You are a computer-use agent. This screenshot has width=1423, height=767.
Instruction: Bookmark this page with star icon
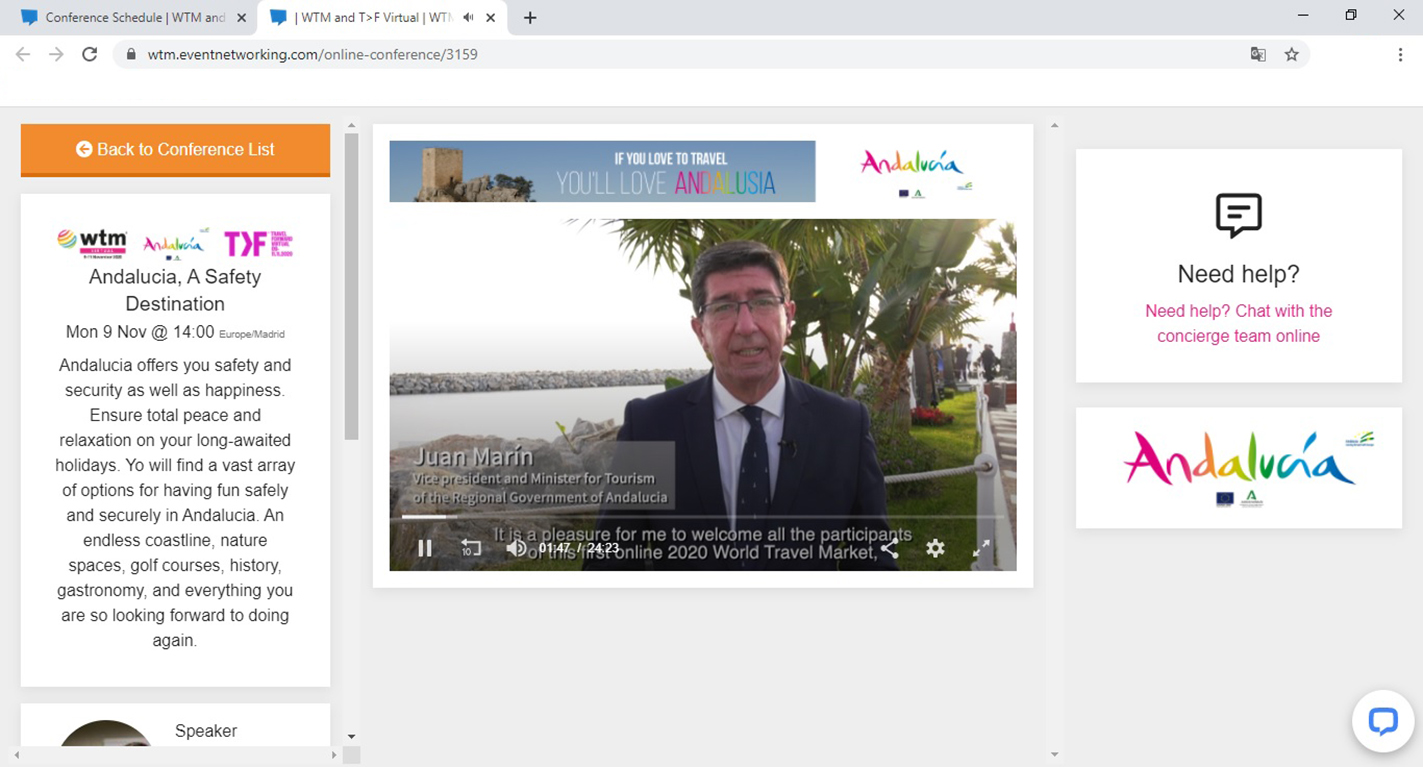1291,55
